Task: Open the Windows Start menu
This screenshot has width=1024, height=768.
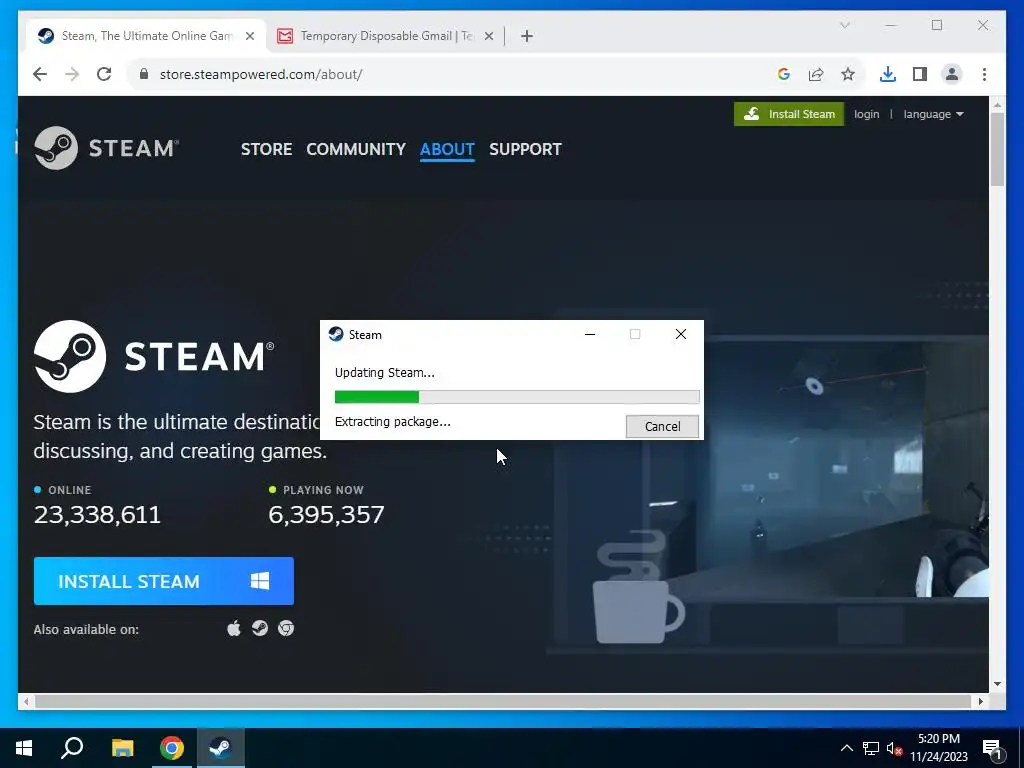Action: tap(24, 748)
